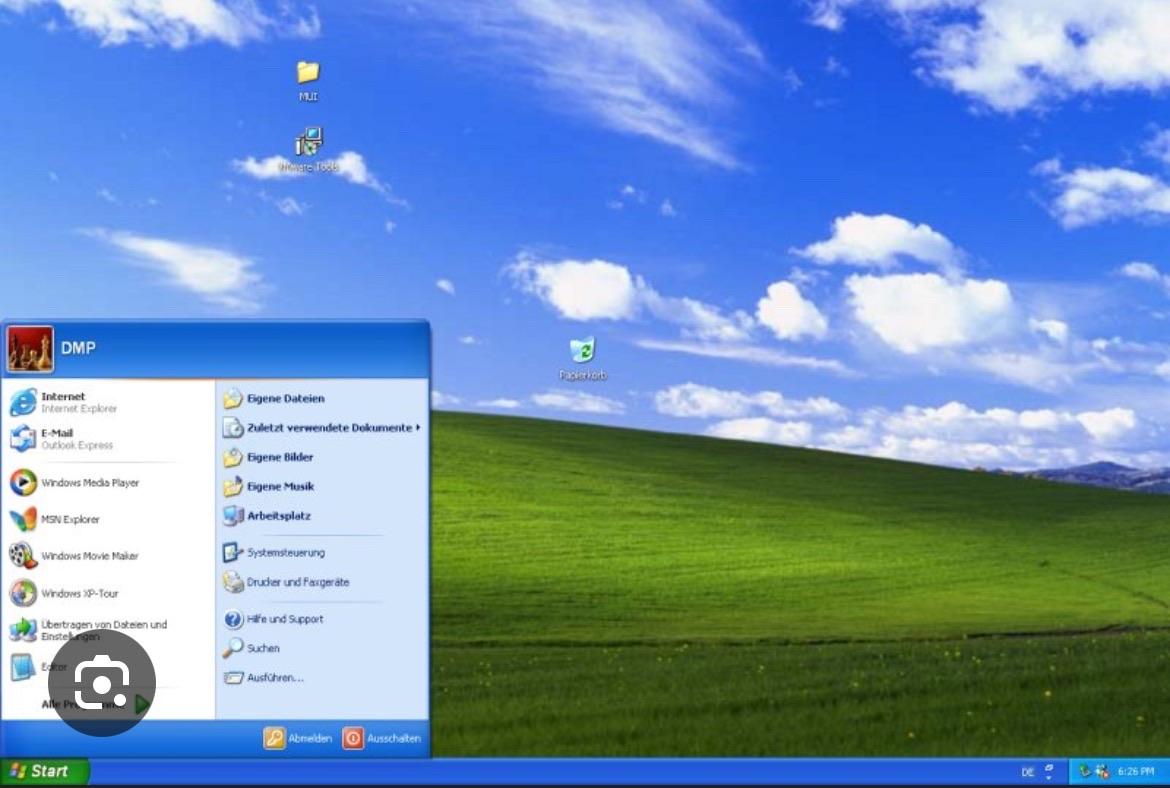Open Internet Explorer from the Start menu
This screenshot has height=788, width=1170.
click(108, 402)
